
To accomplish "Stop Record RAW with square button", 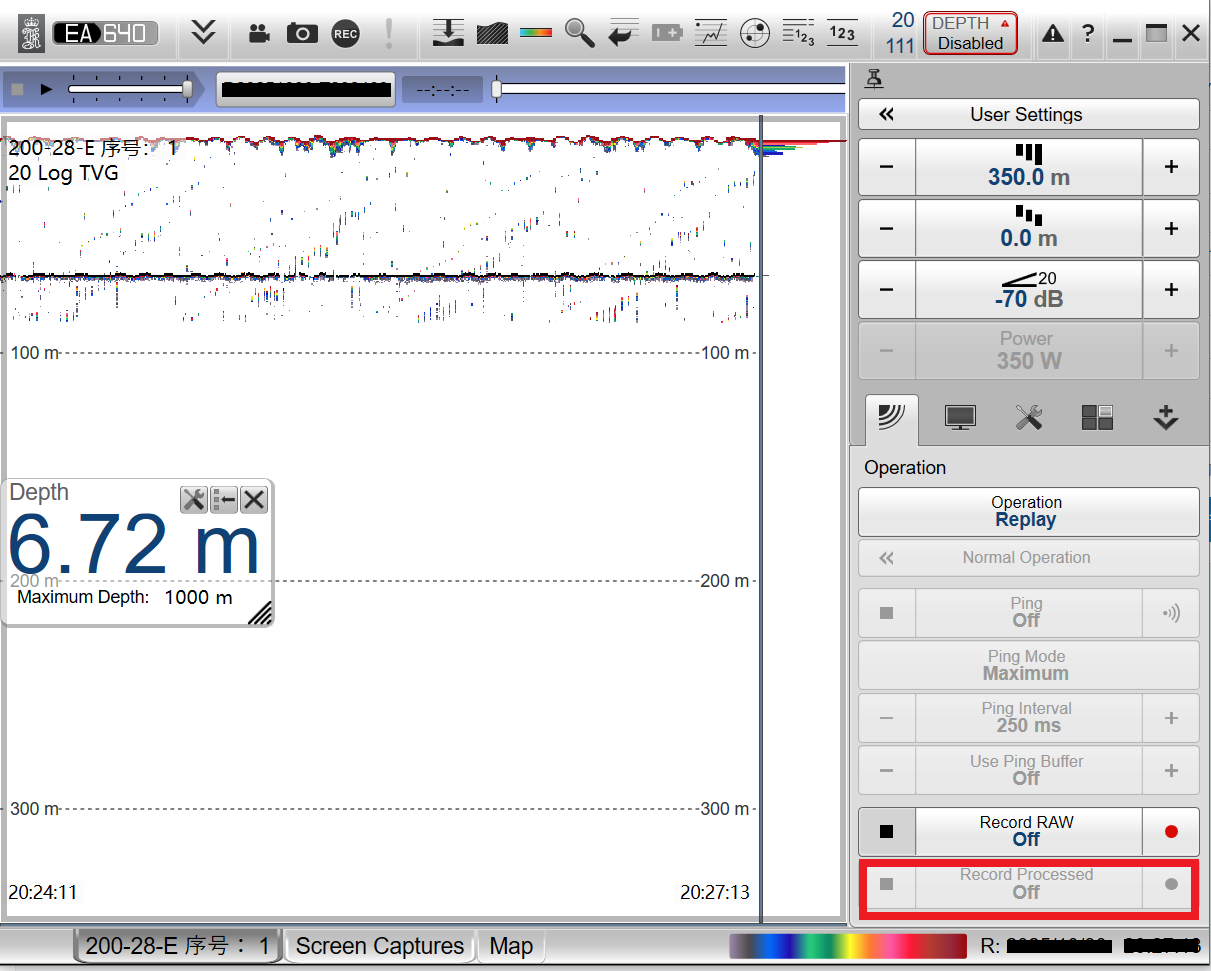I will (x=887, y=831).
